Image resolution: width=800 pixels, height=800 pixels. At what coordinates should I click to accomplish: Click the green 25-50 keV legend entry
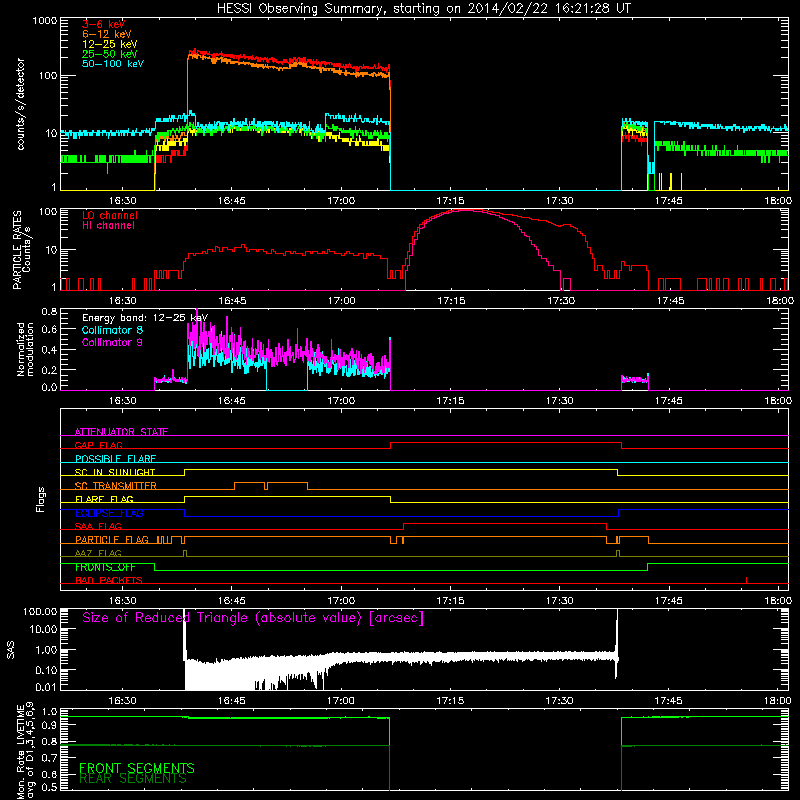(110, 54)
